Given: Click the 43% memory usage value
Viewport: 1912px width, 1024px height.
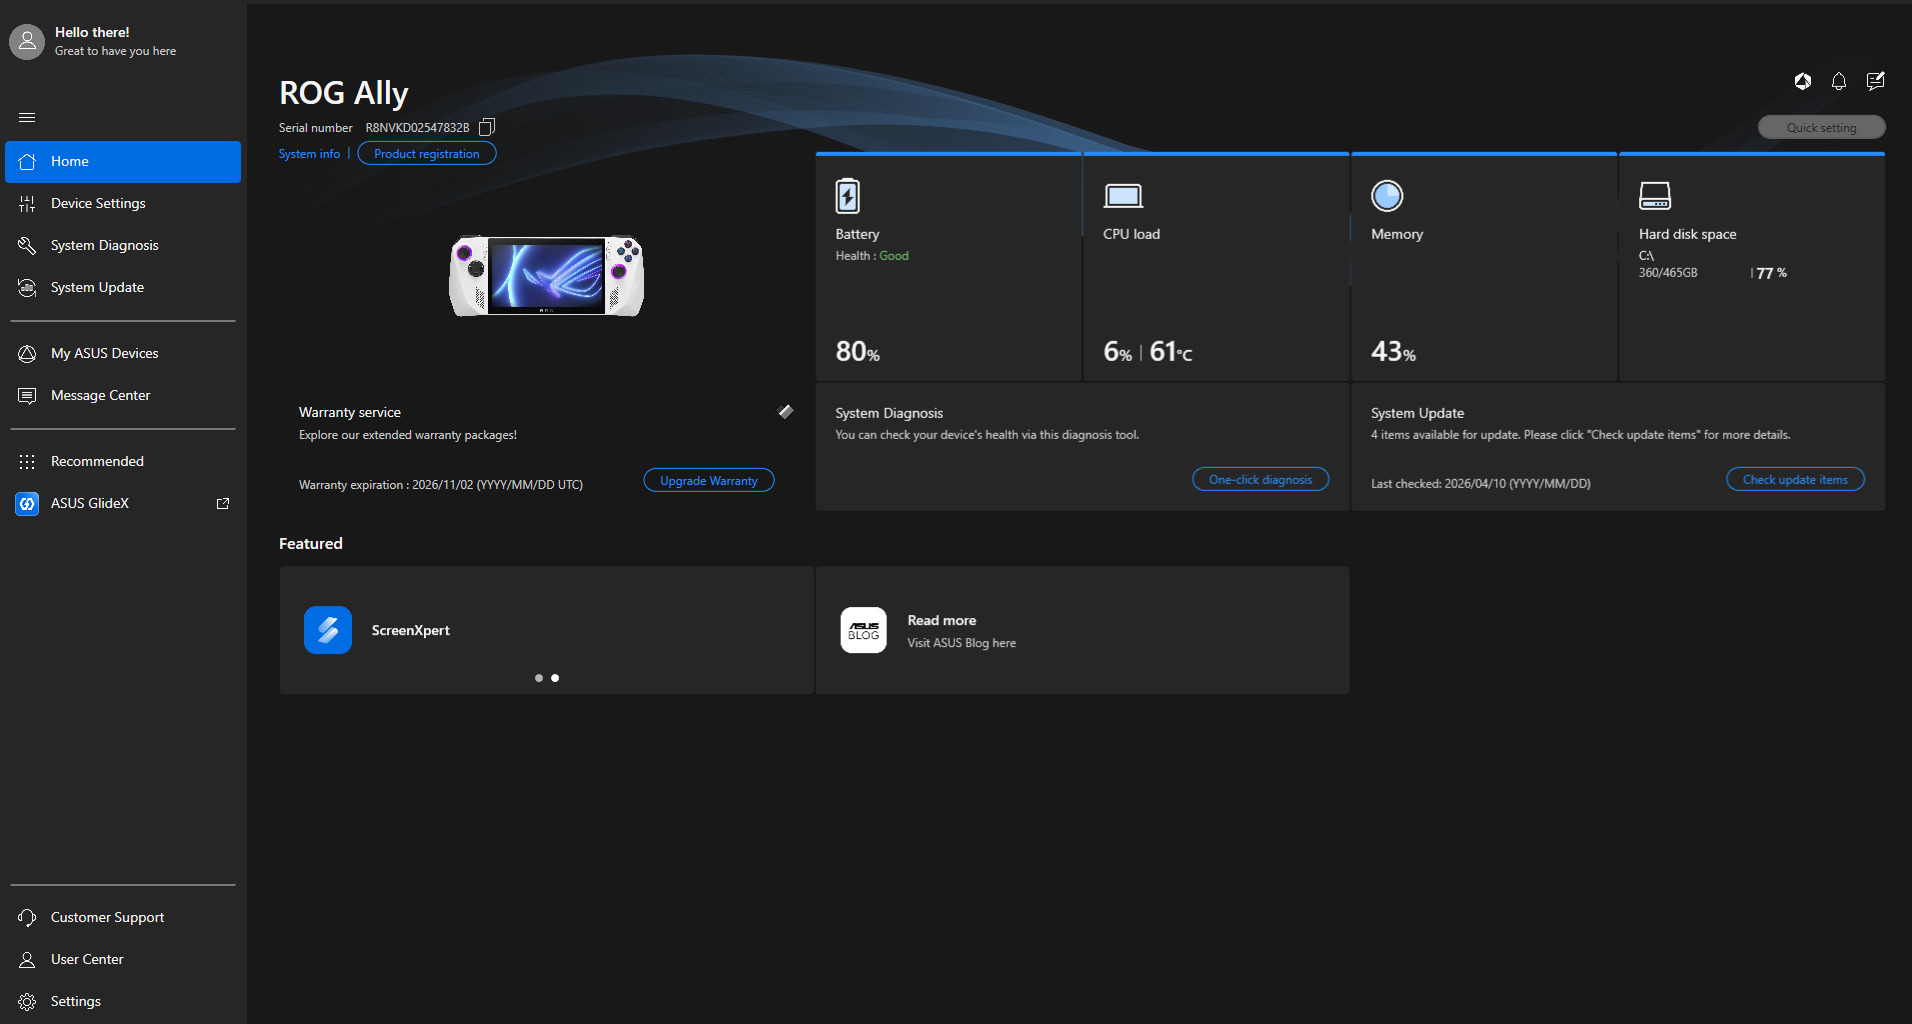Looking at the screenshot, I should [1393, 352].
